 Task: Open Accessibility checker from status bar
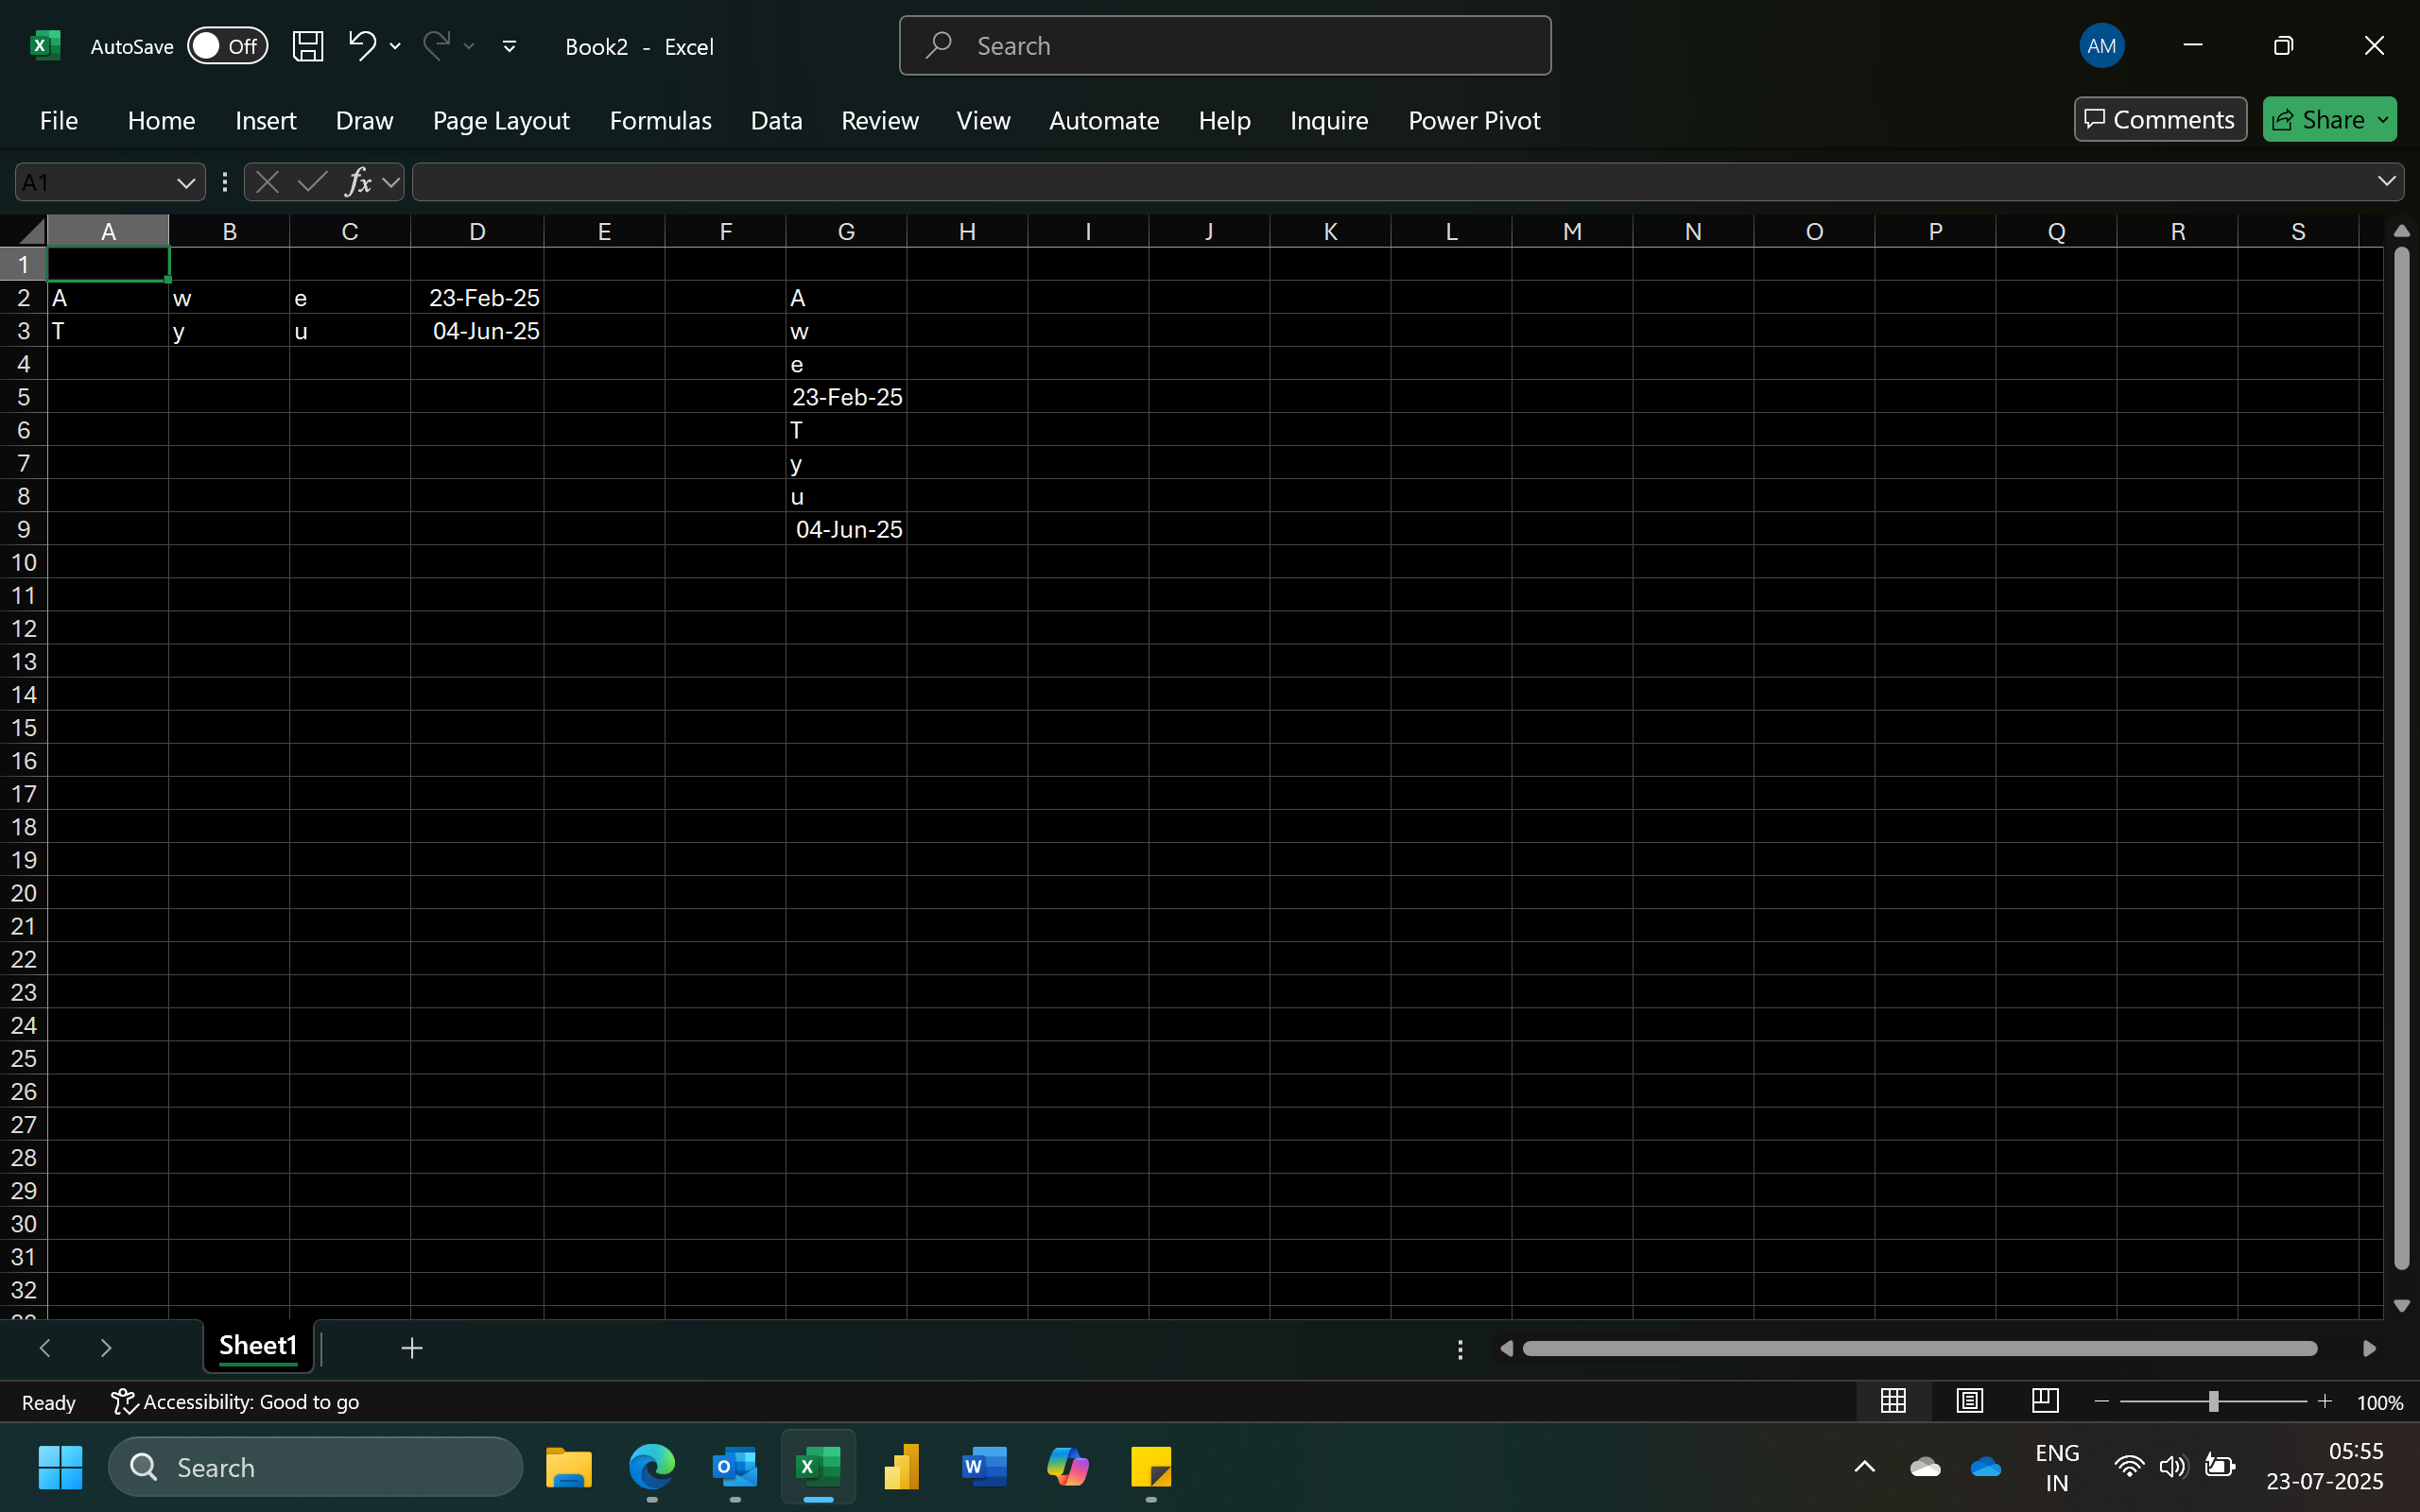coord(235,1402)
